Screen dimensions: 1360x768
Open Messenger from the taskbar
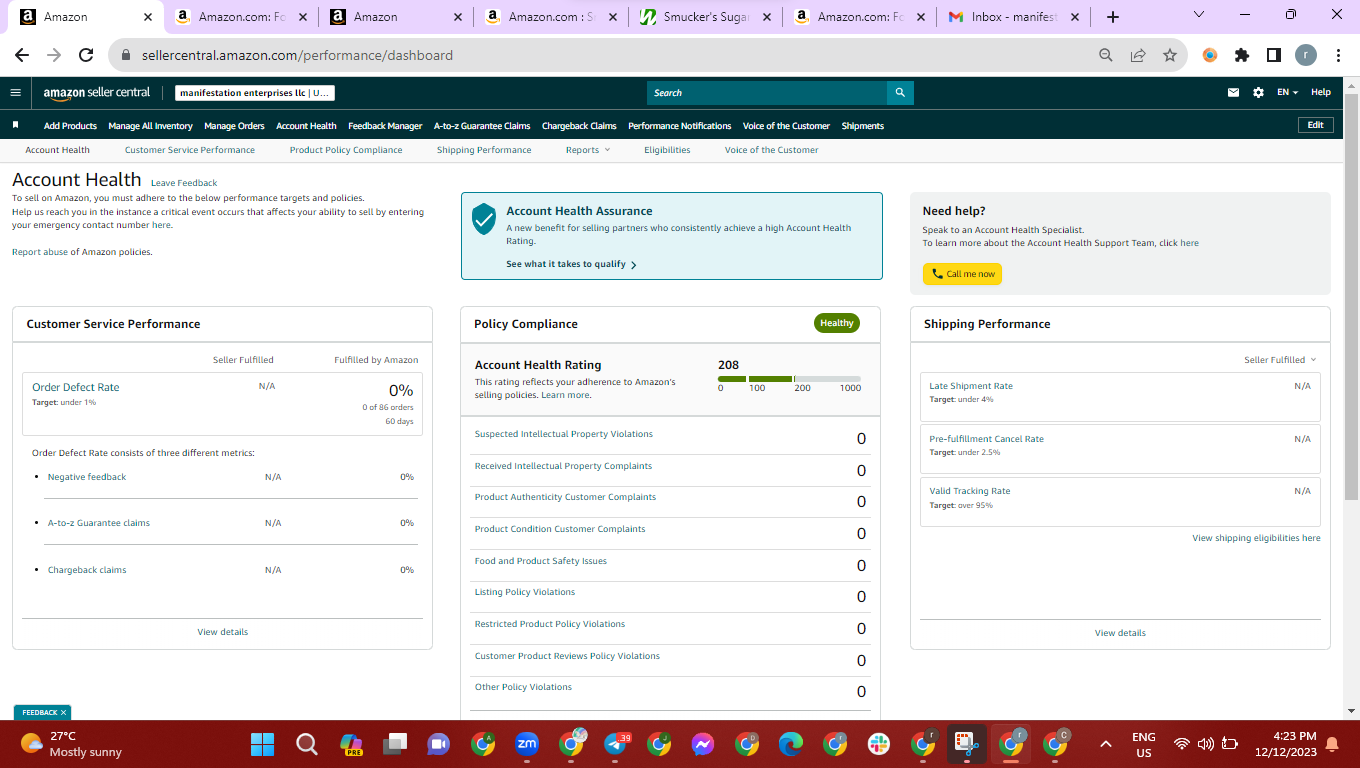[x=703, y=744]
